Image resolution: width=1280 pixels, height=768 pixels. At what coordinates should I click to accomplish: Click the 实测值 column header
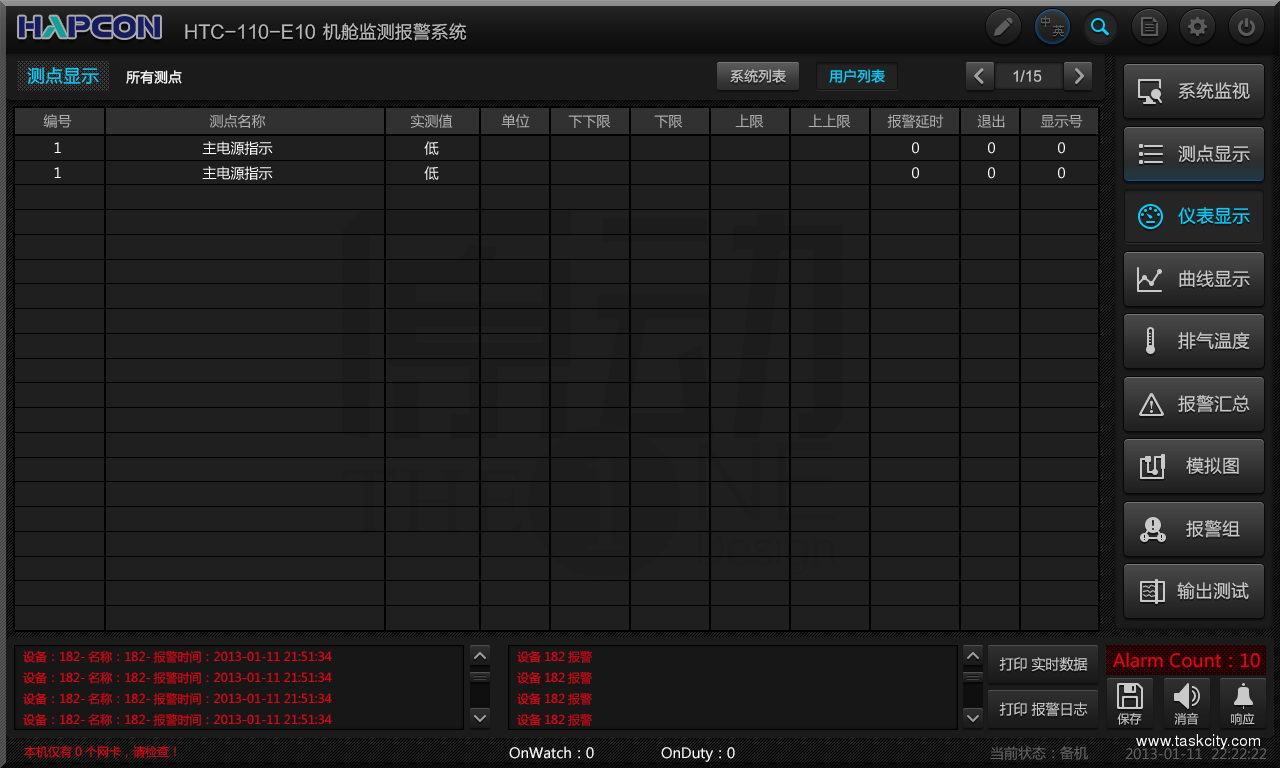coord(432,121)
